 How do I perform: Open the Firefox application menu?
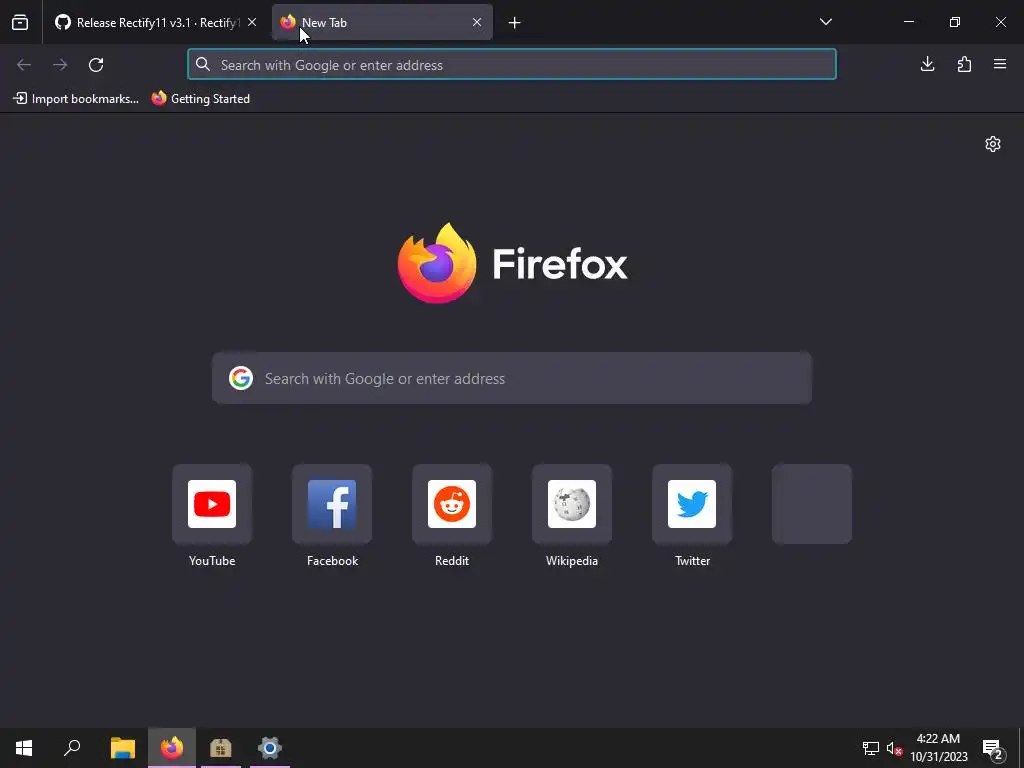point(1000,64)
